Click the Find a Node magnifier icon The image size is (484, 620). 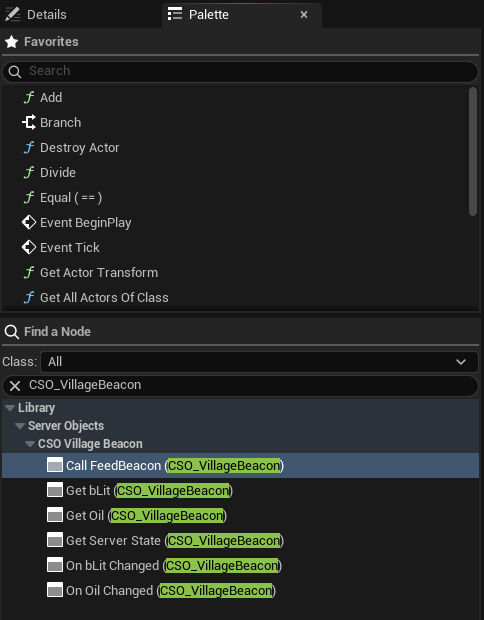11,332
